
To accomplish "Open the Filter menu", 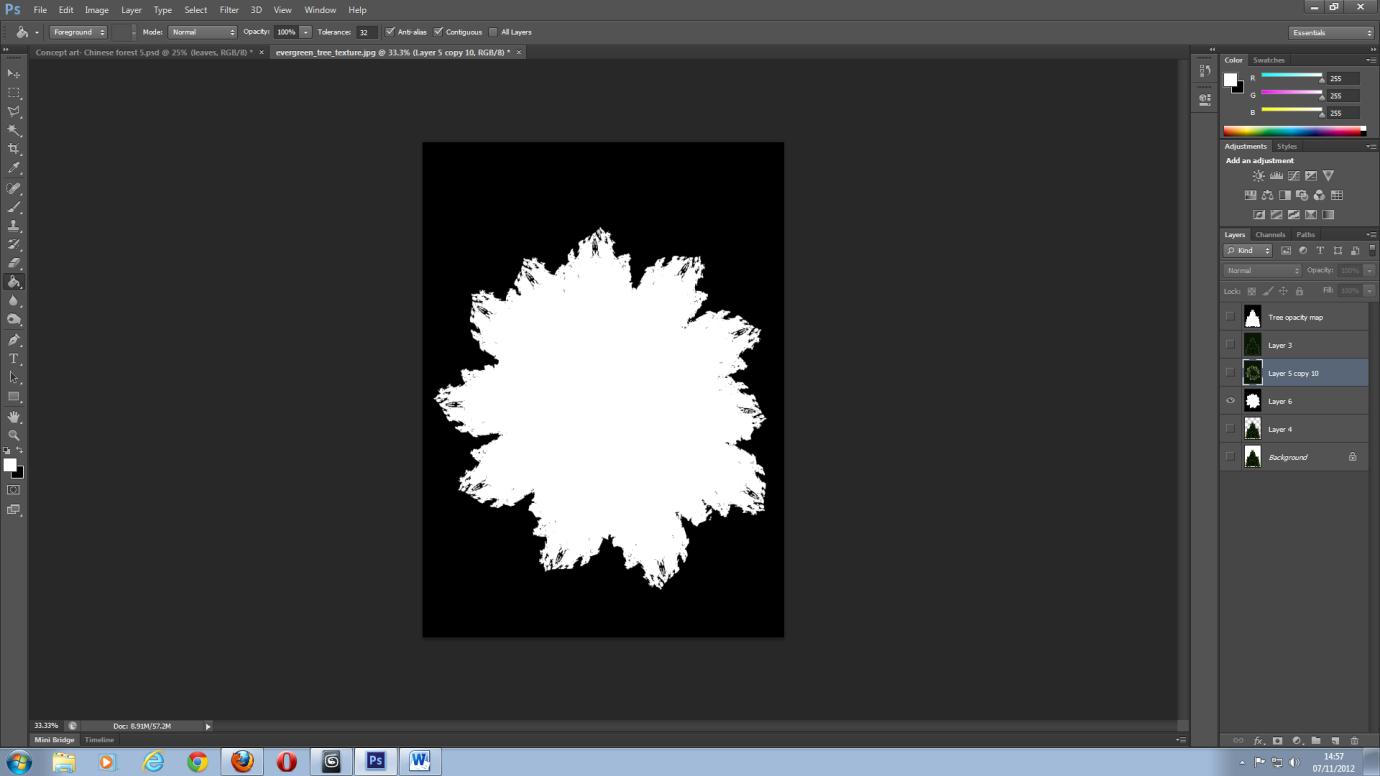I will tap(229, 9).
